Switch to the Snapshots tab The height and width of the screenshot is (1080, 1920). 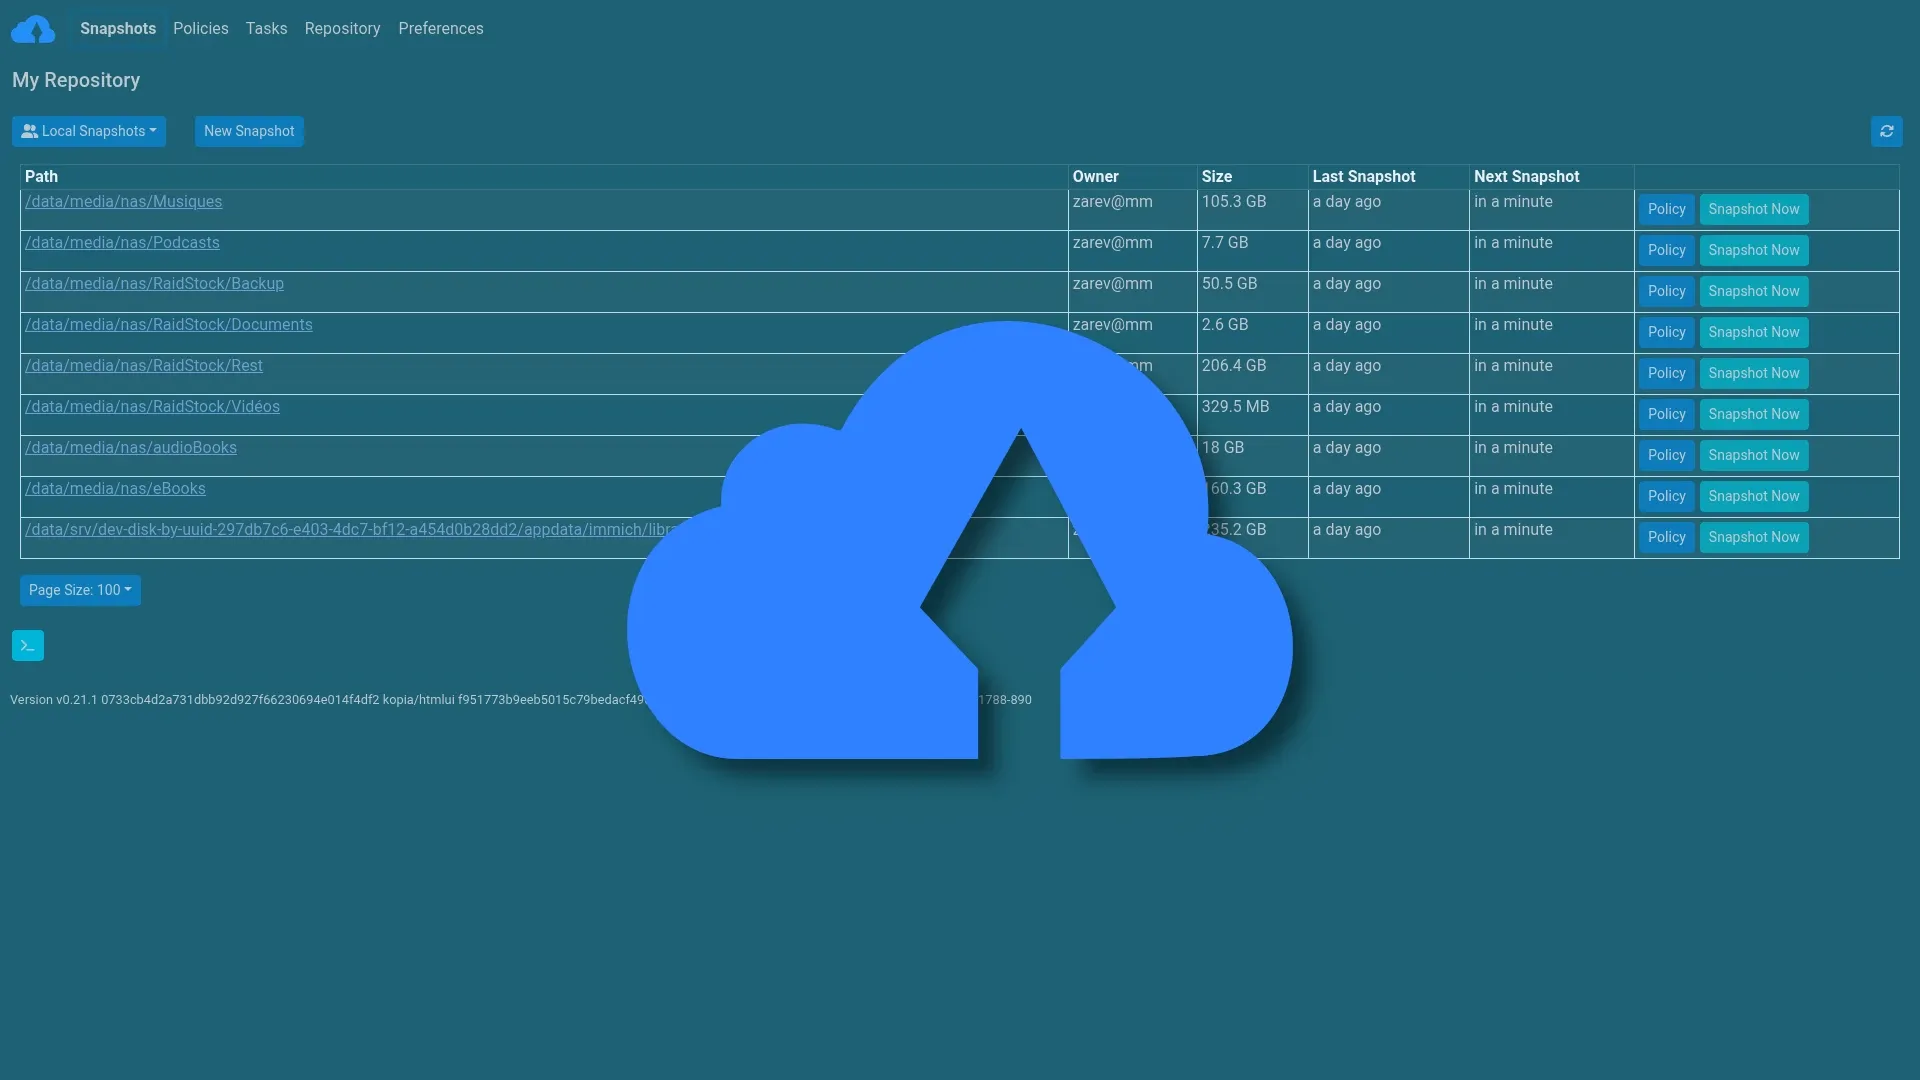[x=118, y=29]
